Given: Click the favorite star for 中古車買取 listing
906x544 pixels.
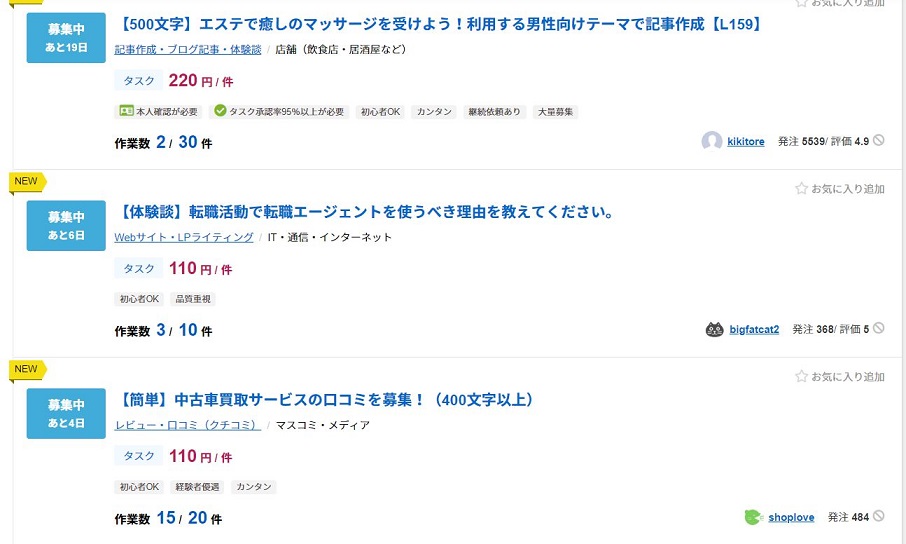Looking at the screenshot, I should tap(840, 376).
